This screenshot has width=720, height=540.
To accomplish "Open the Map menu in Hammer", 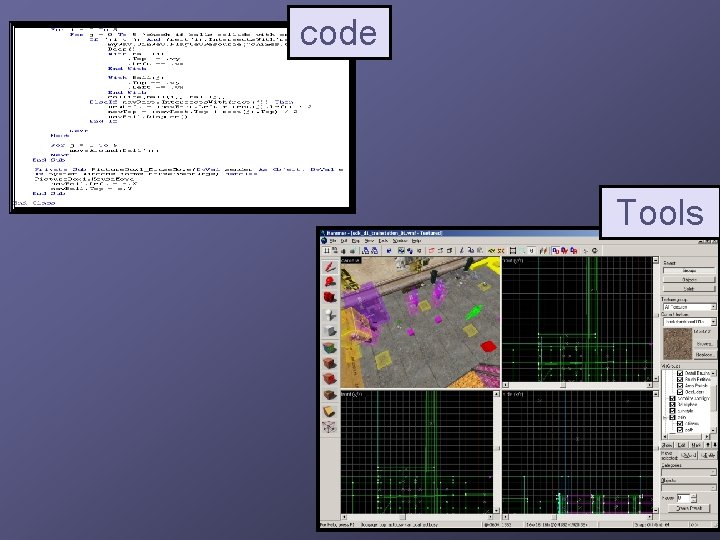I will coord(356,241).
